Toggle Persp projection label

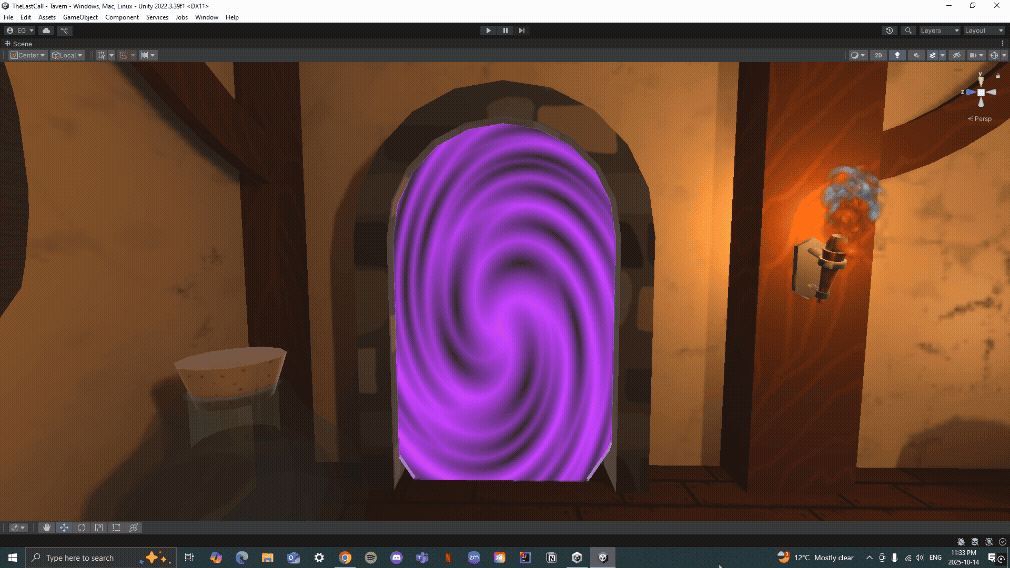pyautogui.click(x=980, y=118)
